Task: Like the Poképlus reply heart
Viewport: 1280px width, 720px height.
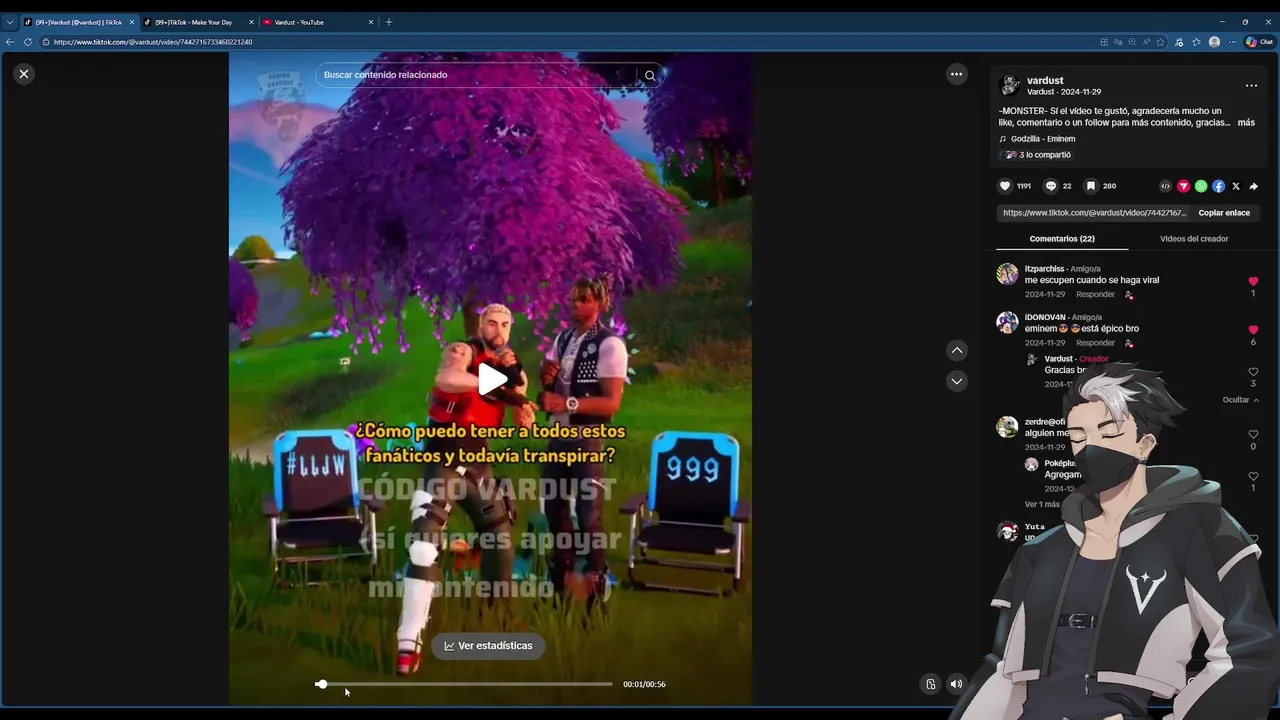Action: (x=1253, y=476)
